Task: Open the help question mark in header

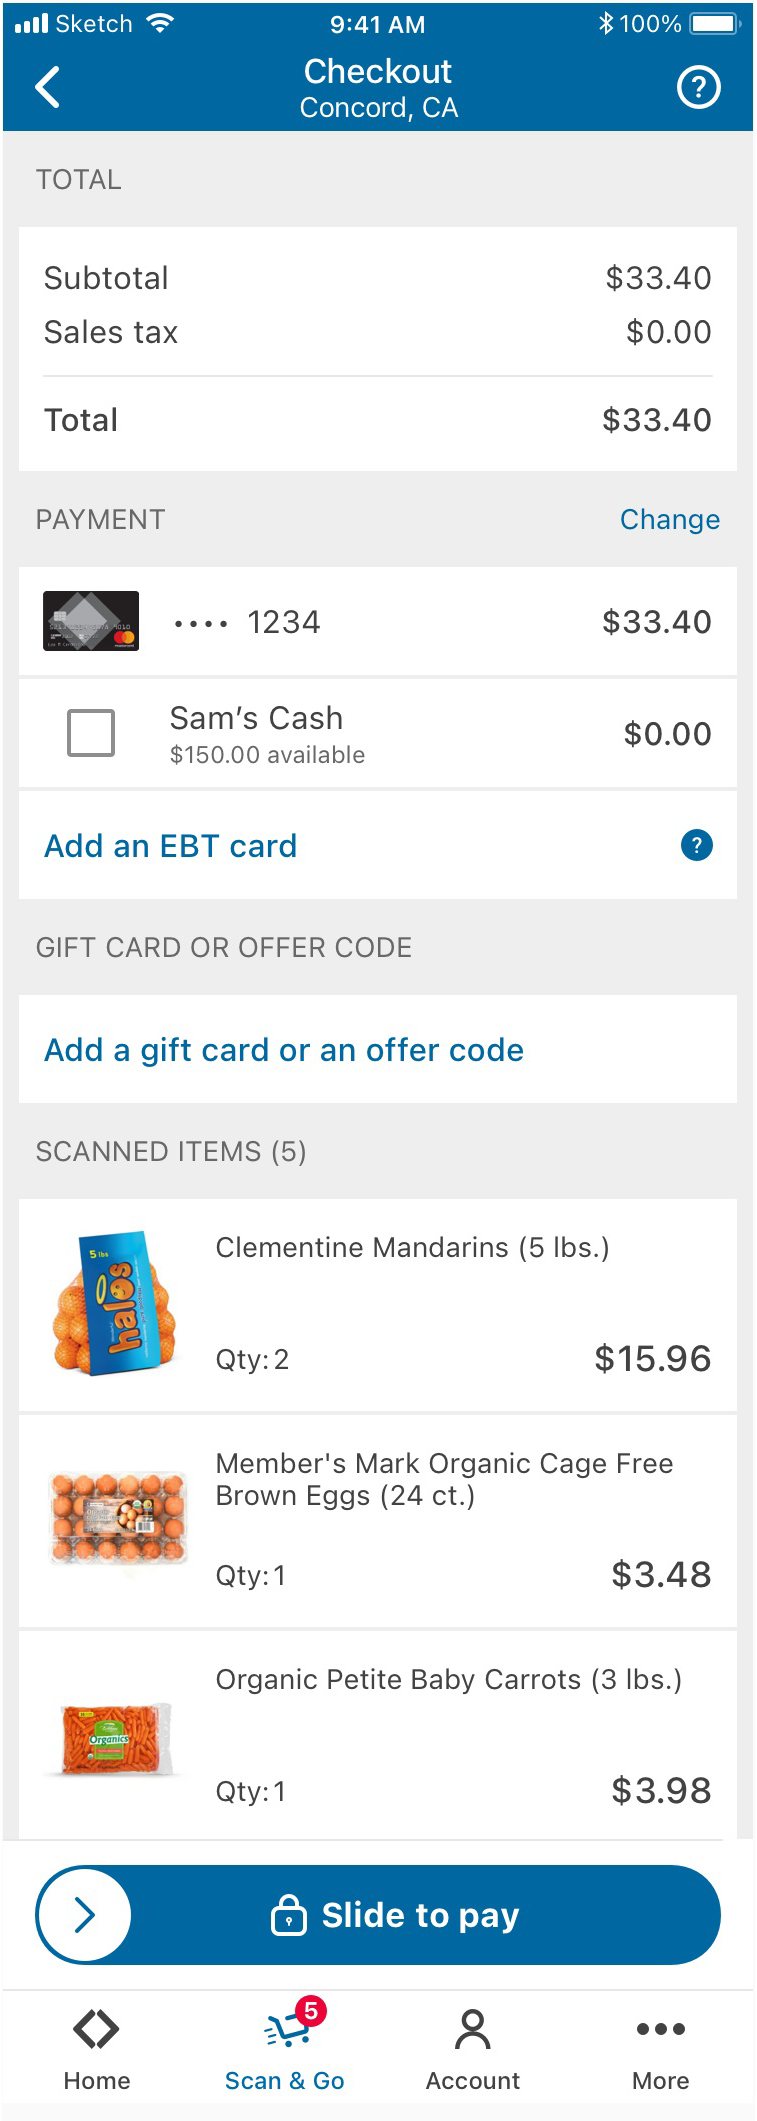Action: pos(698,88)
